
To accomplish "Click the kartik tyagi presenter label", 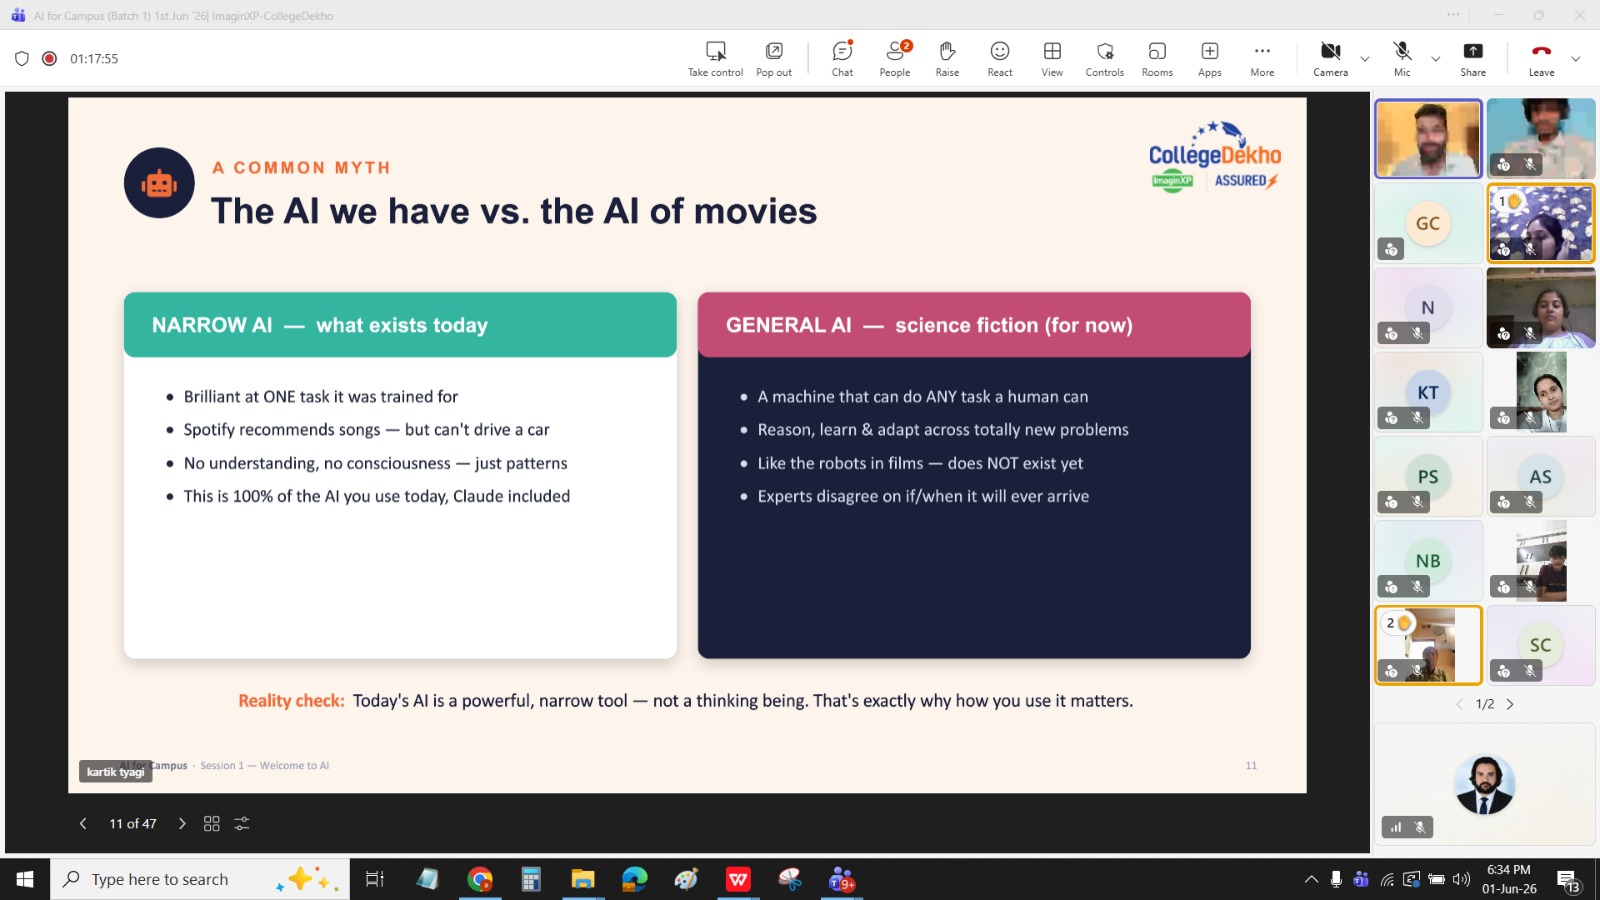I will click(x=116, y=772).
